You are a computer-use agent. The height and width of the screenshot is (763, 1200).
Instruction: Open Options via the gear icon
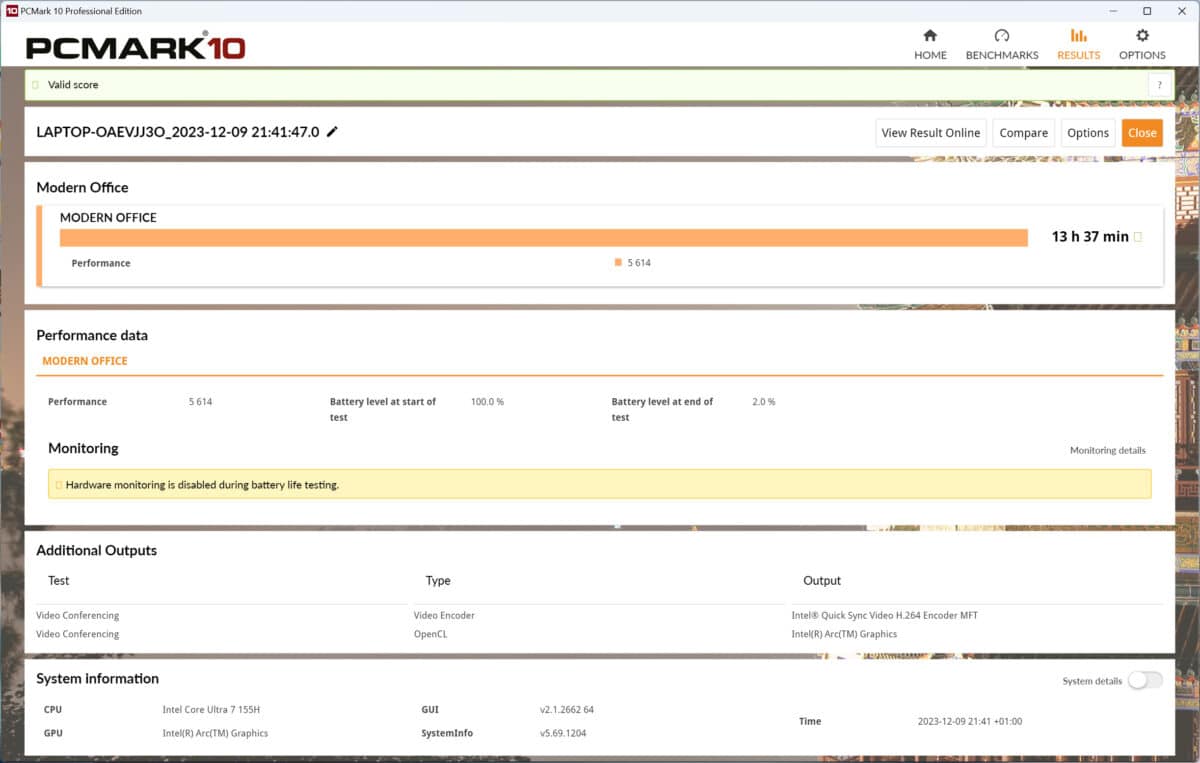tap(1142, 36)
